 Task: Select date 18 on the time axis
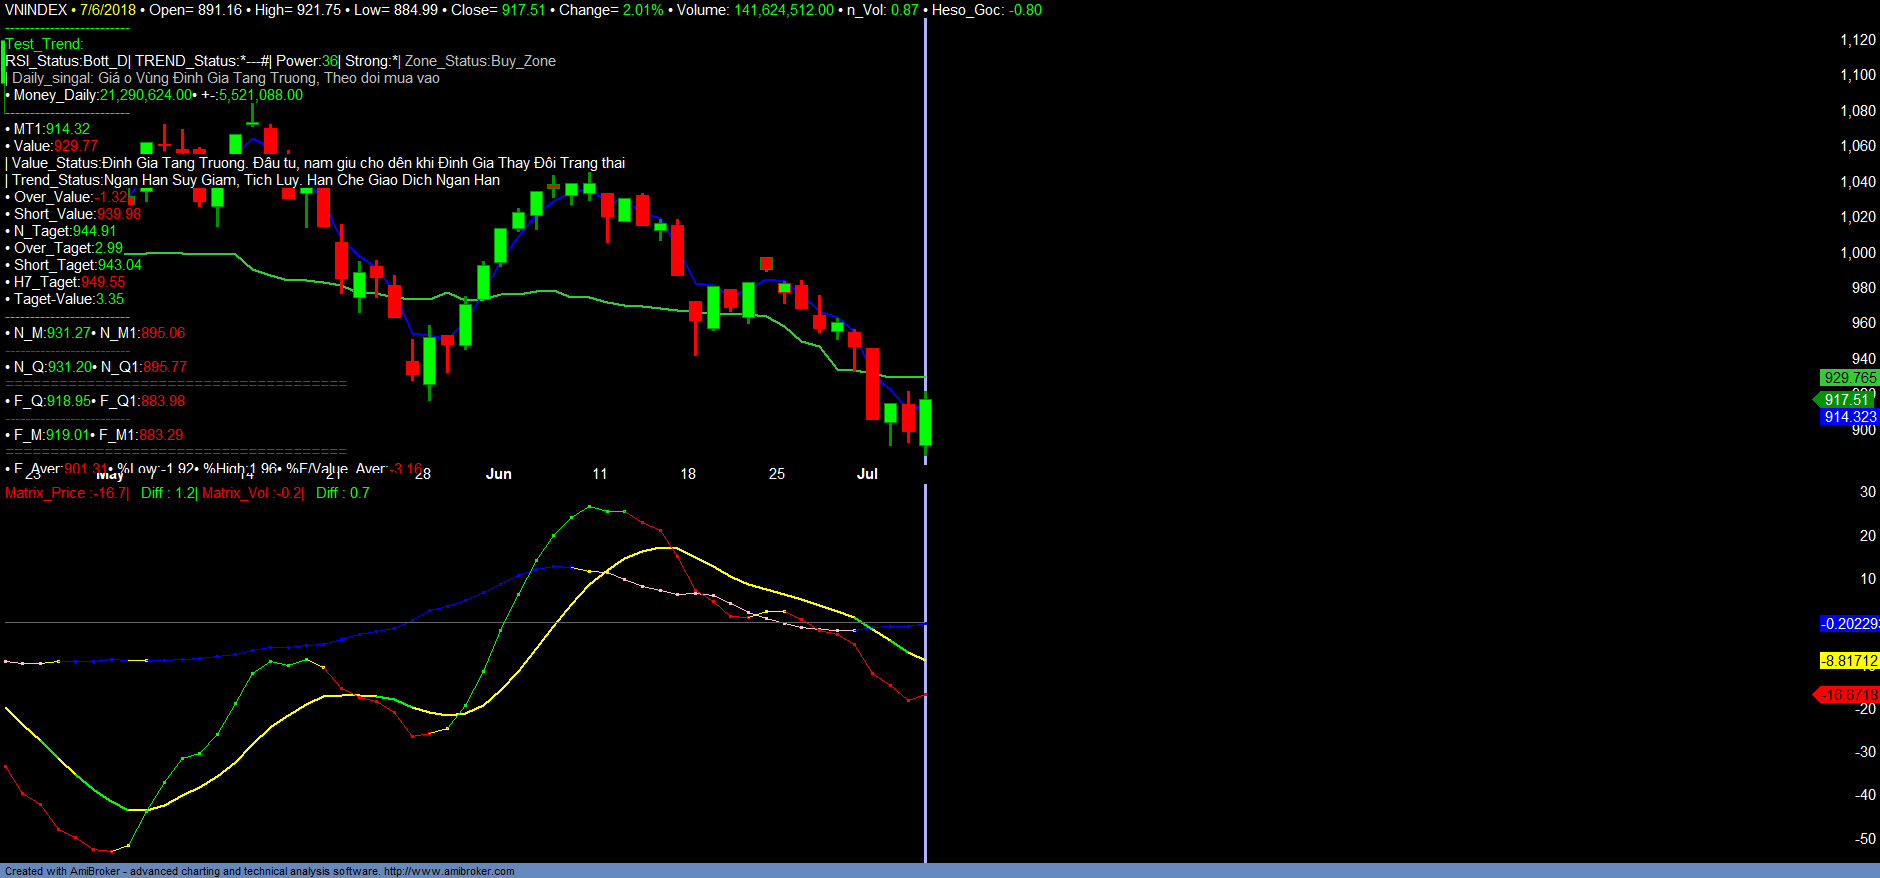click(688, 474)
